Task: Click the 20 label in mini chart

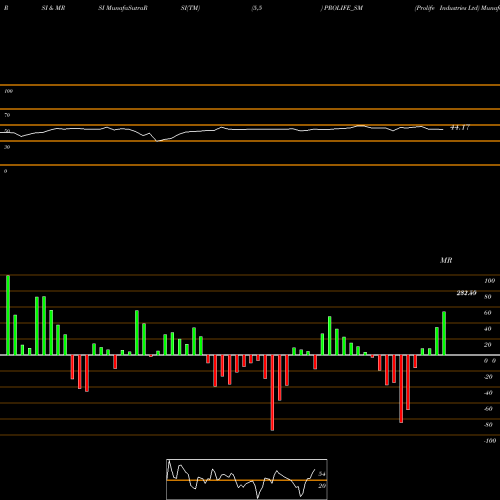Action: 322,486
